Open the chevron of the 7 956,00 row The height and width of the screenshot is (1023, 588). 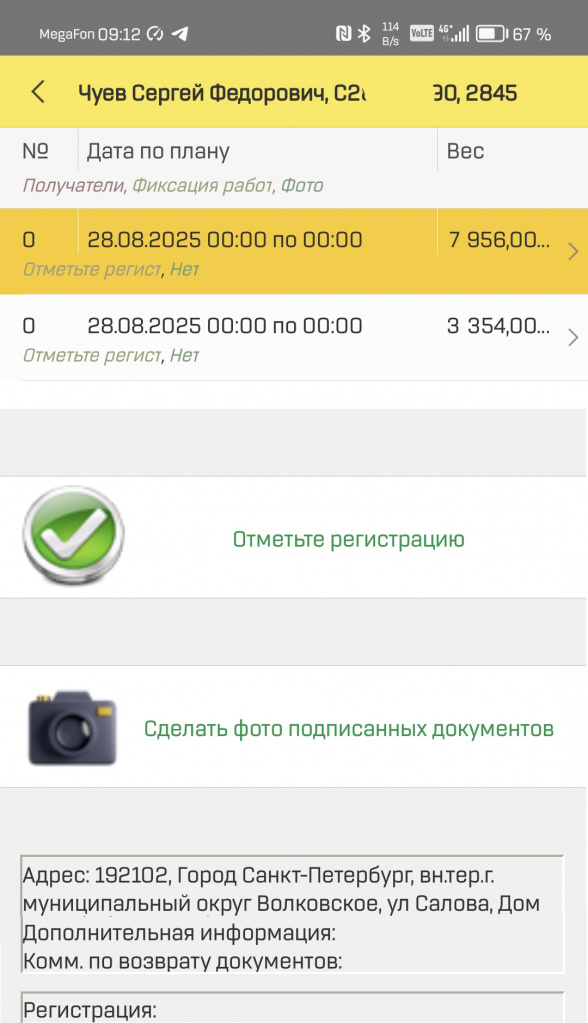573,252
